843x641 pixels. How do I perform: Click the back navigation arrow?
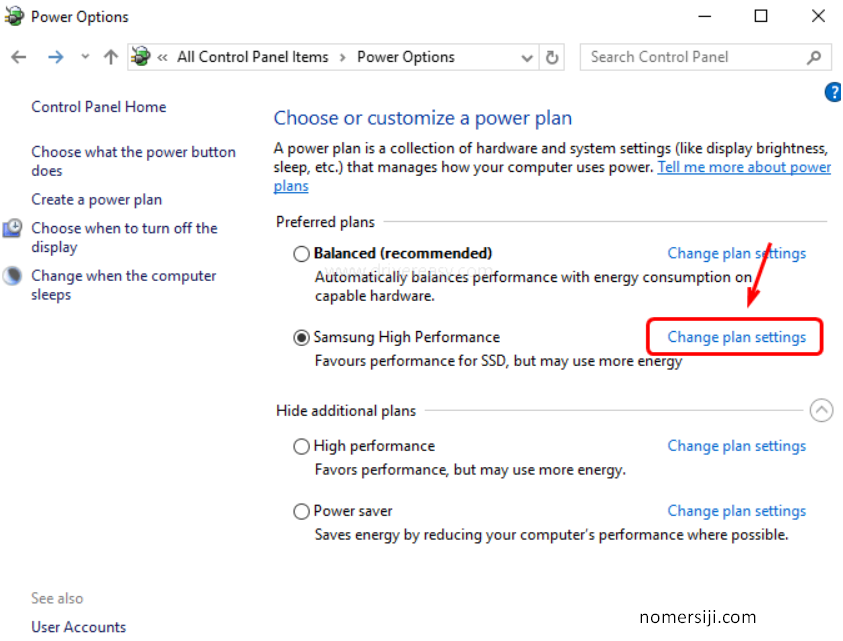pos(18,57)
